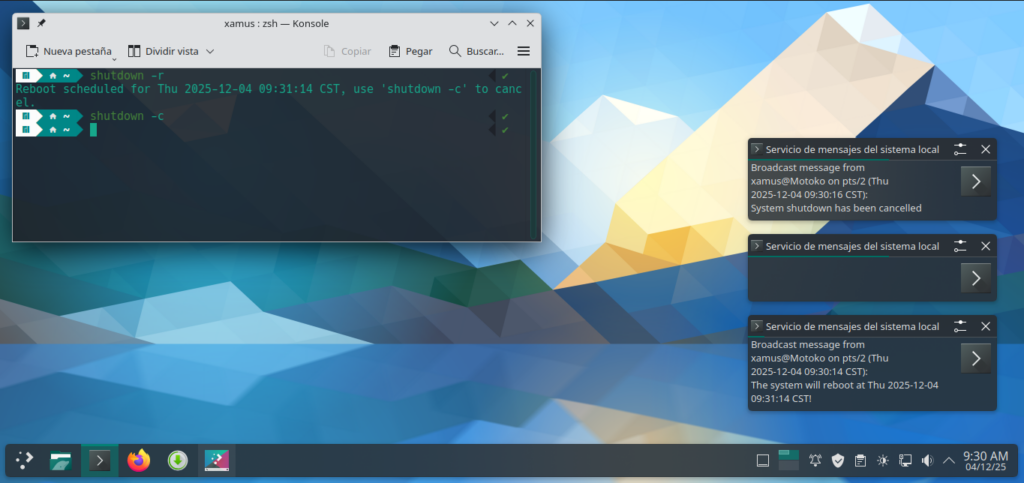Toggle the pin icon in Konsole titlebar
The image size is (1024, 483).
[x=41, y=23]
